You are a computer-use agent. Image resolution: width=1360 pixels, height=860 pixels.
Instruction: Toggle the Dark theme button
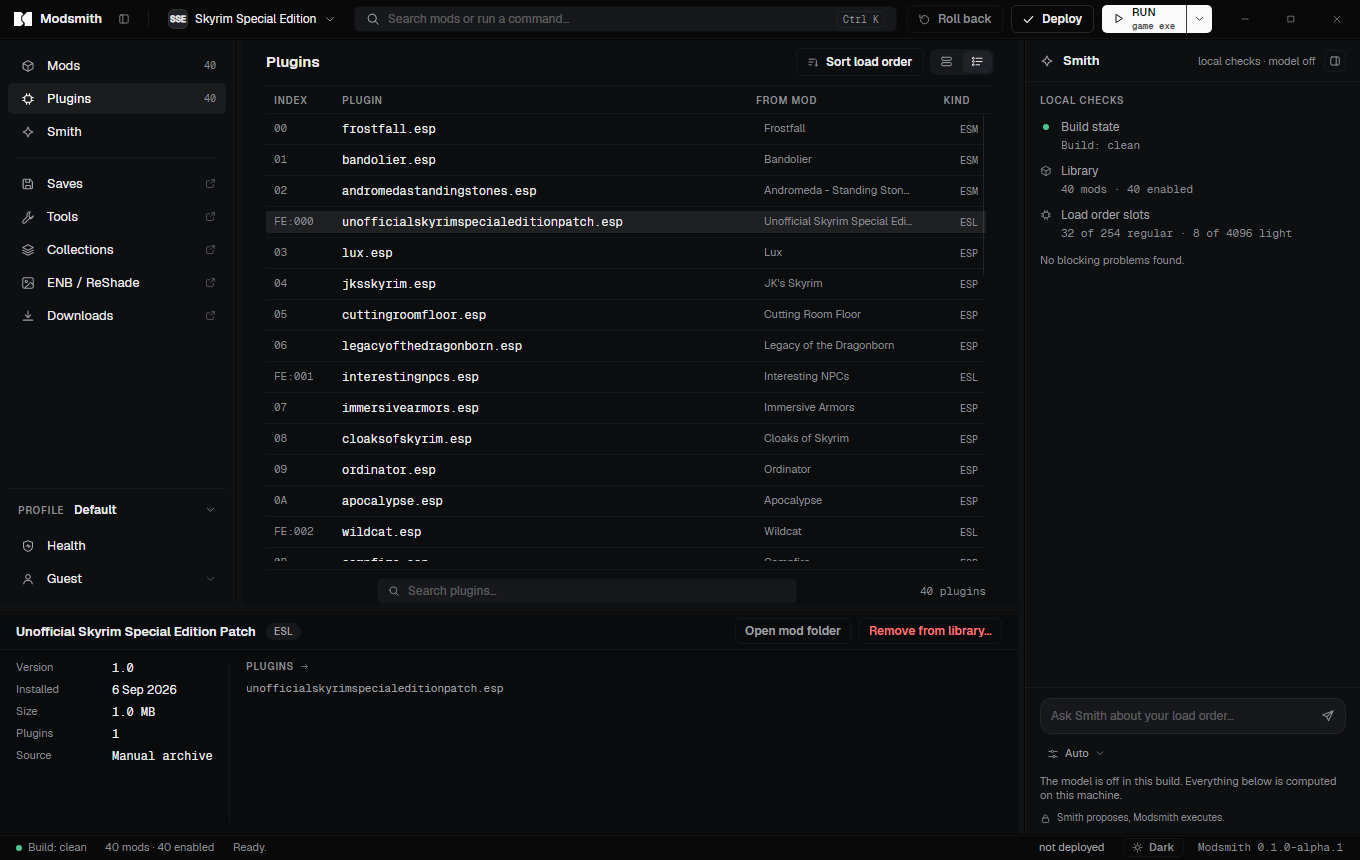(x=1152, y=847)
